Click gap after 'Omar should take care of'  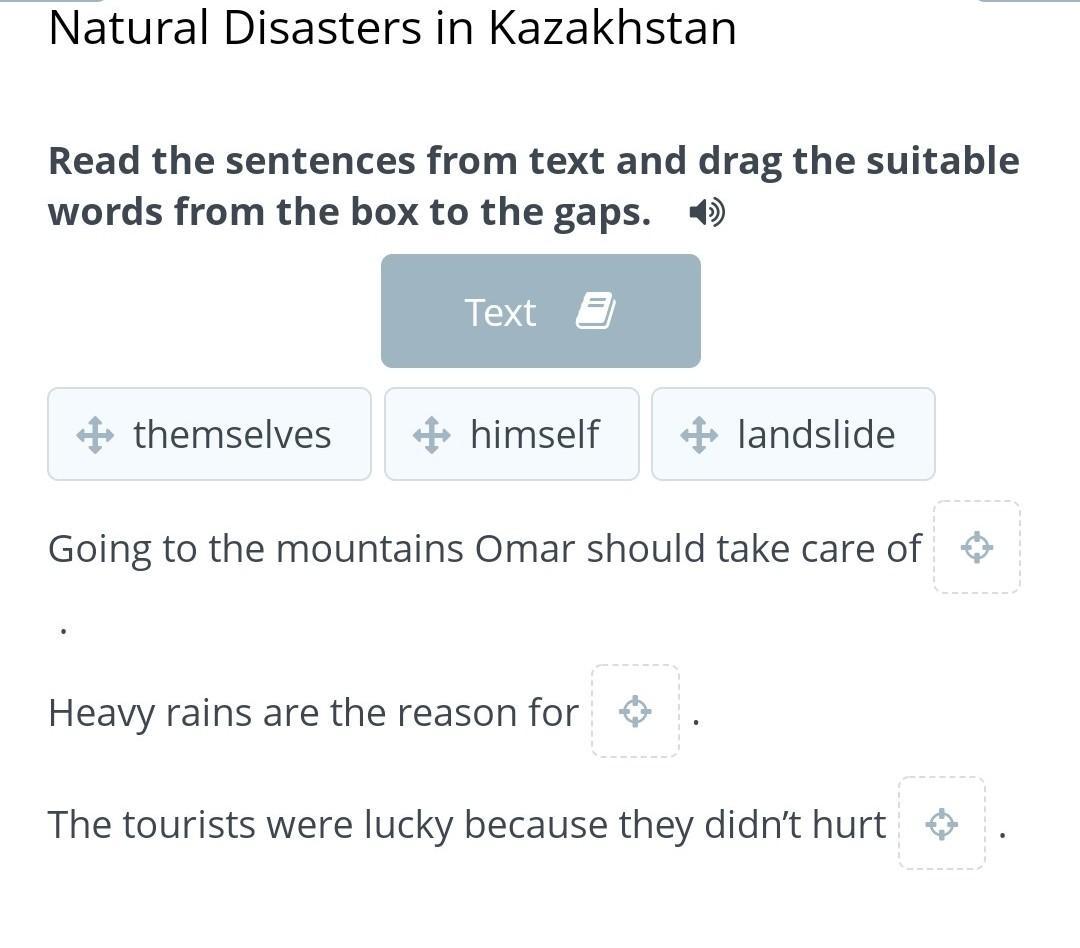pos(977,547)
